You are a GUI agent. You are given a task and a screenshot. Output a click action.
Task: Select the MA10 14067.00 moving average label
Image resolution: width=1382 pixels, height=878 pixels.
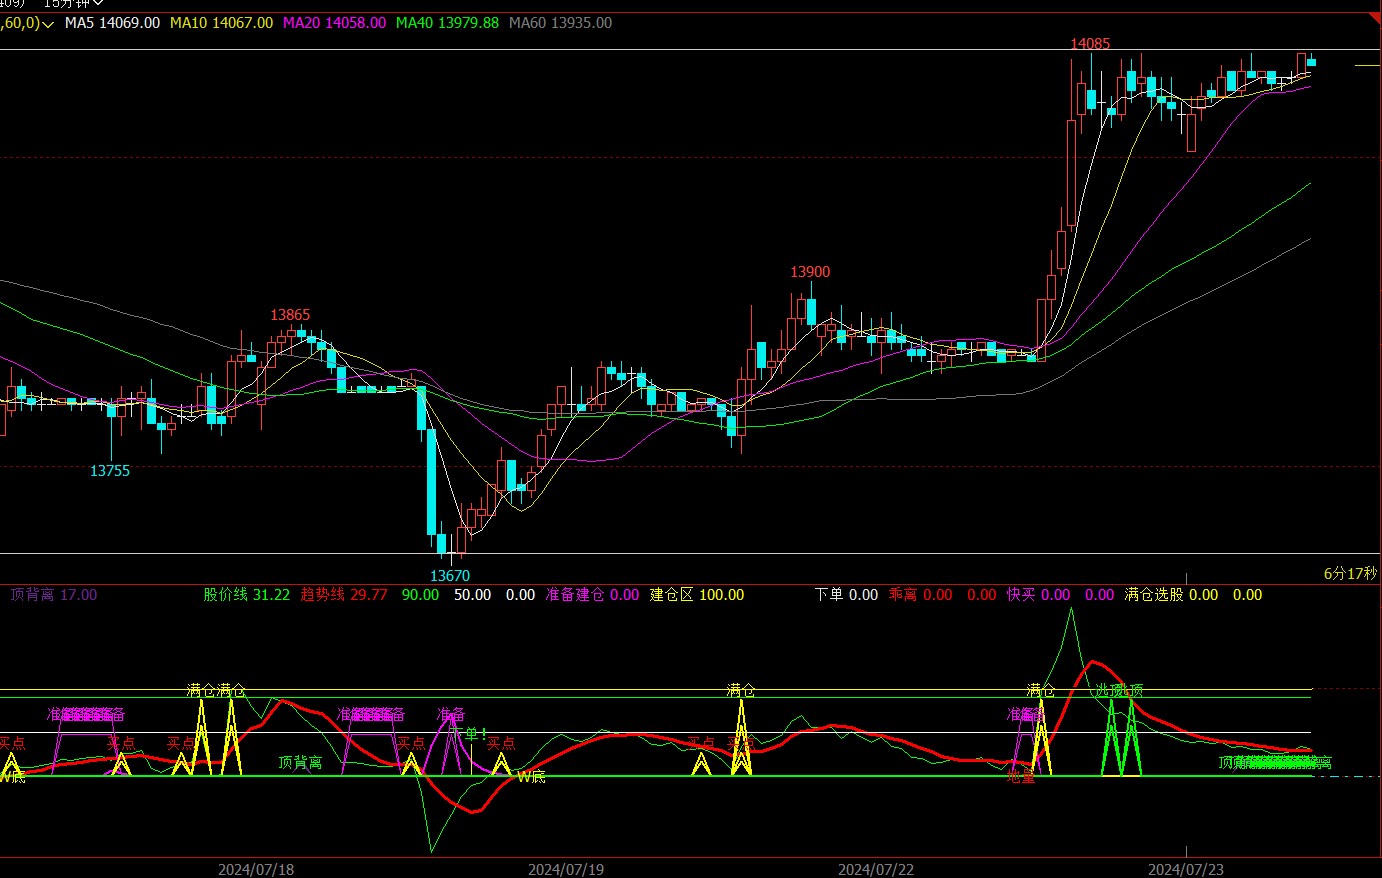tap(221, 23)
